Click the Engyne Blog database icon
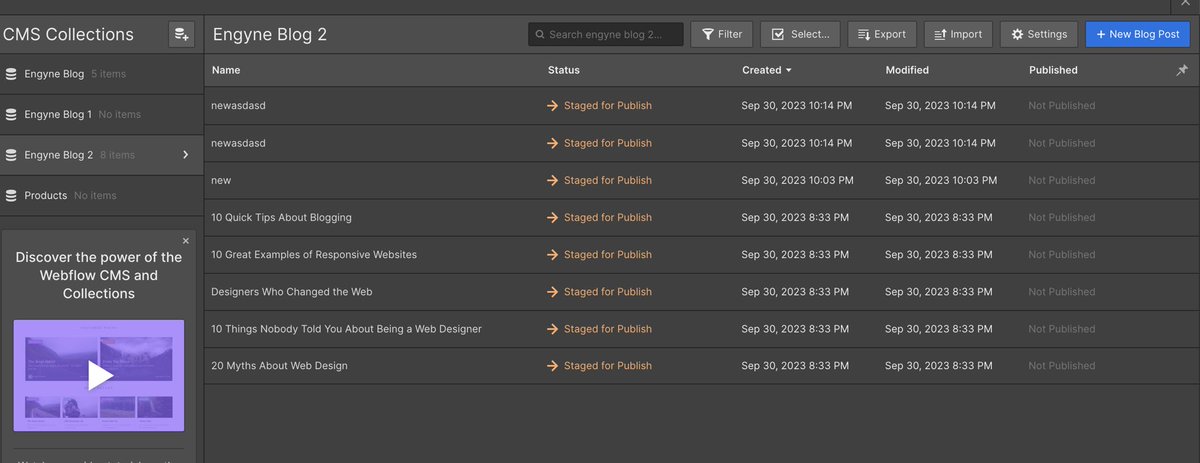The image size is (1200, 463). pos(11,74)
